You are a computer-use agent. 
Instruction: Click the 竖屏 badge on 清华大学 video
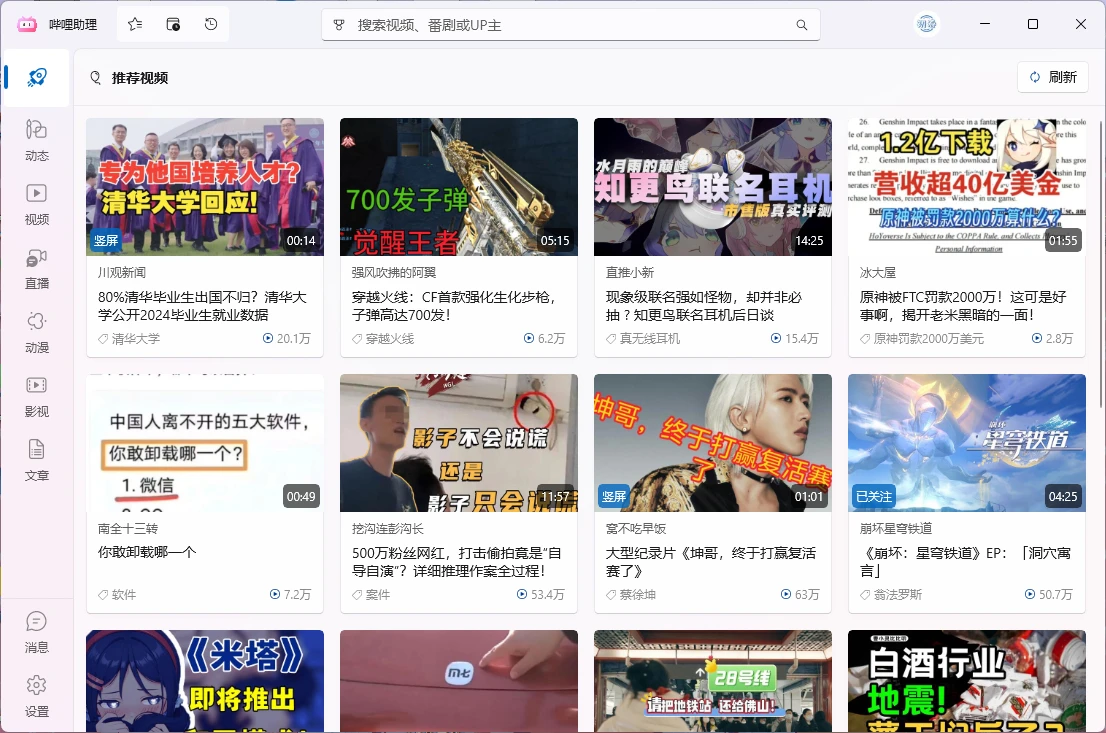point(106,241)
